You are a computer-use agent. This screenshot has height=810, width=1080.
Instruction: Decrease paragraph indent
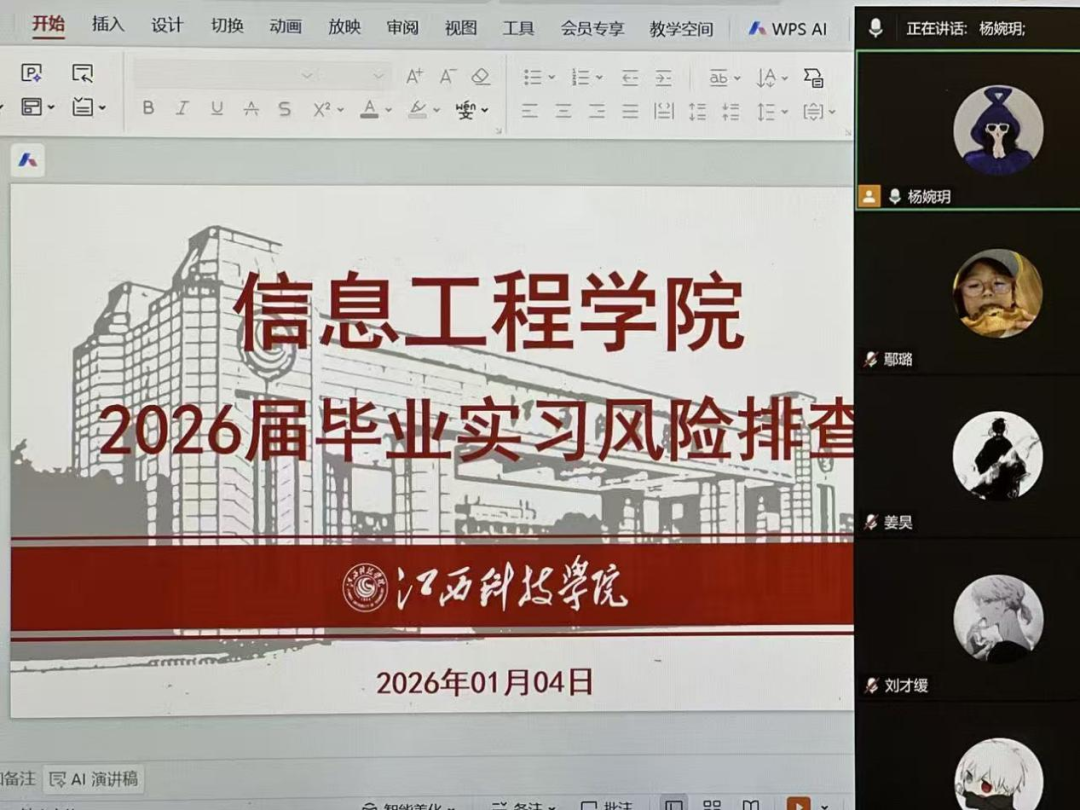[630, 78]
